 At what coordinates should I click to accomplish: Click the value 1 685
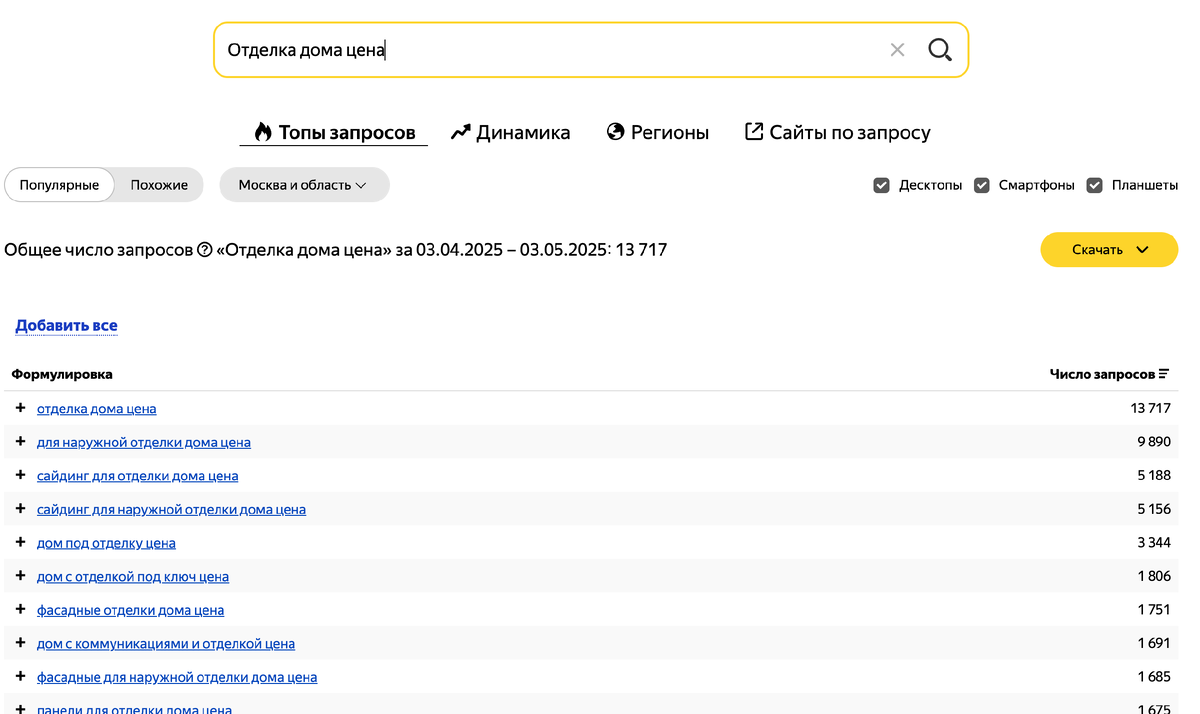click(1154, 677)
